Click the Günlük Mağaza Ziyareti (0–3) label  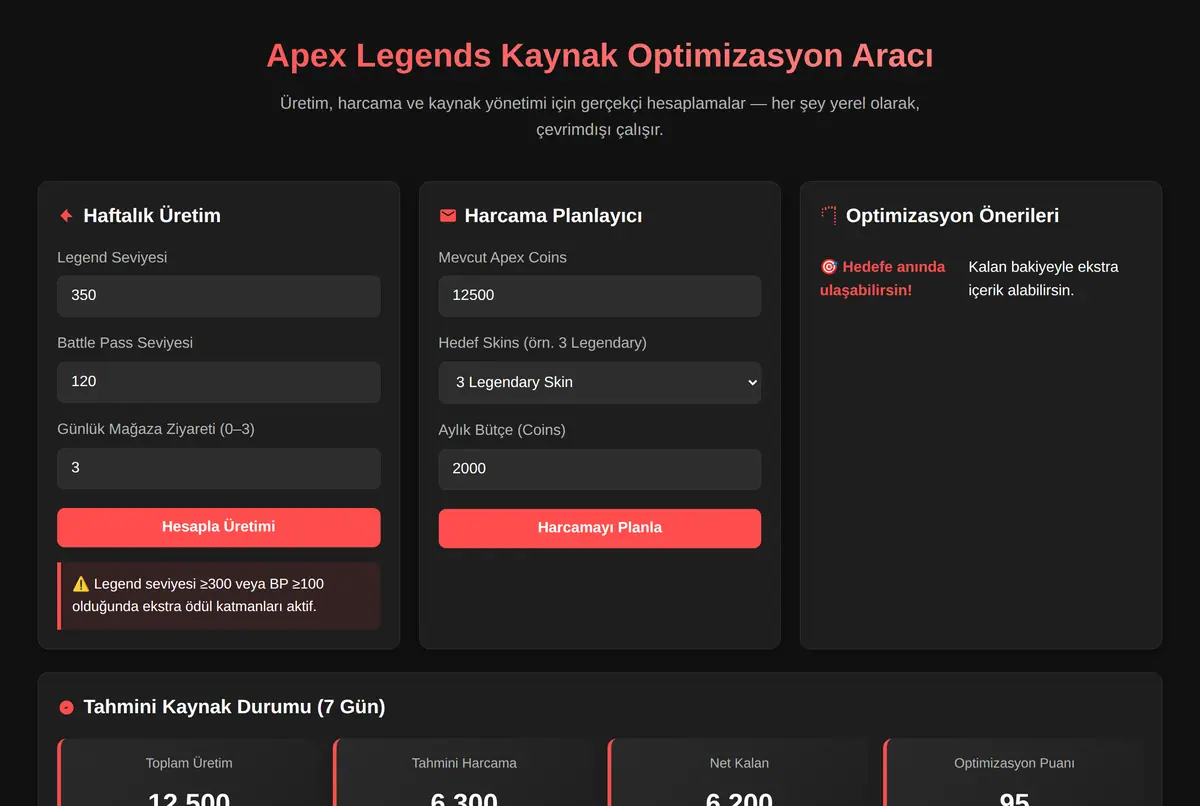156,429
